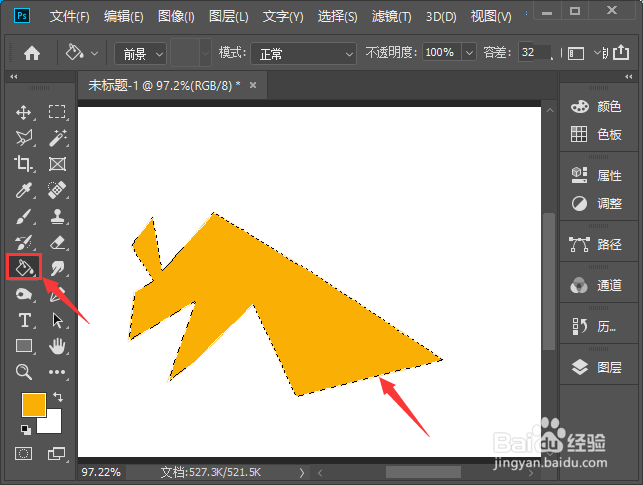Collapse the left toolbox double-arrow

pos(14,77)
